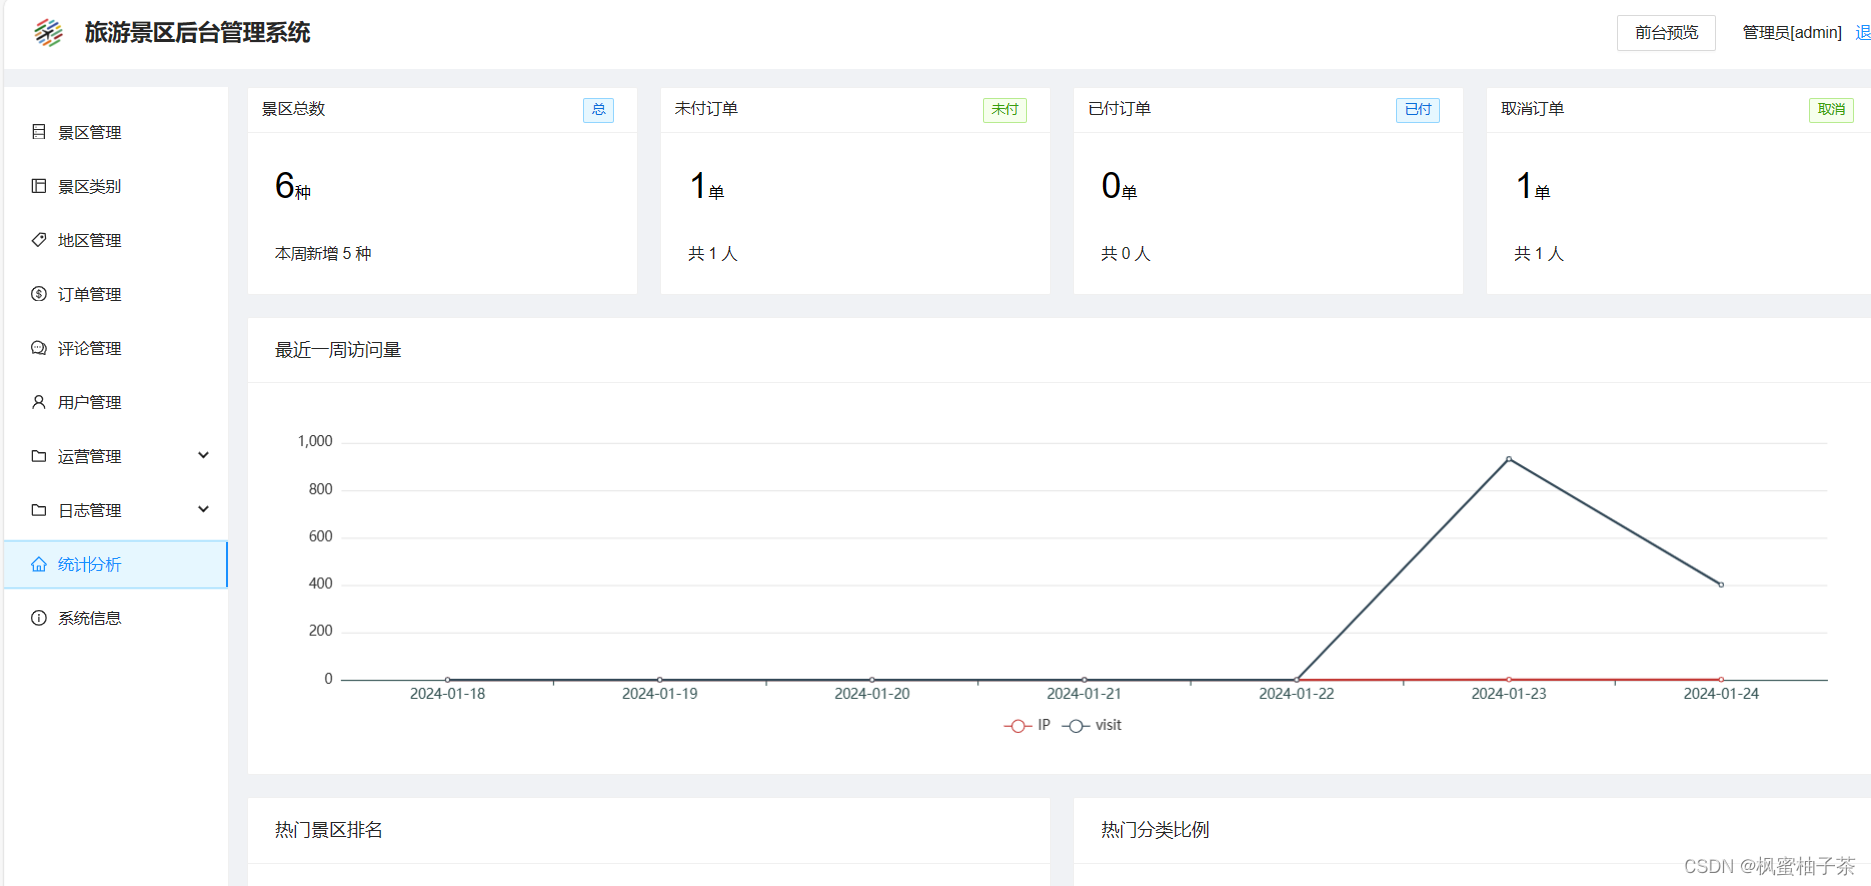The height and width of the screenshot is (886, 1871).
Task: Navigate to 用户管理 page
Action: point(116,402)
